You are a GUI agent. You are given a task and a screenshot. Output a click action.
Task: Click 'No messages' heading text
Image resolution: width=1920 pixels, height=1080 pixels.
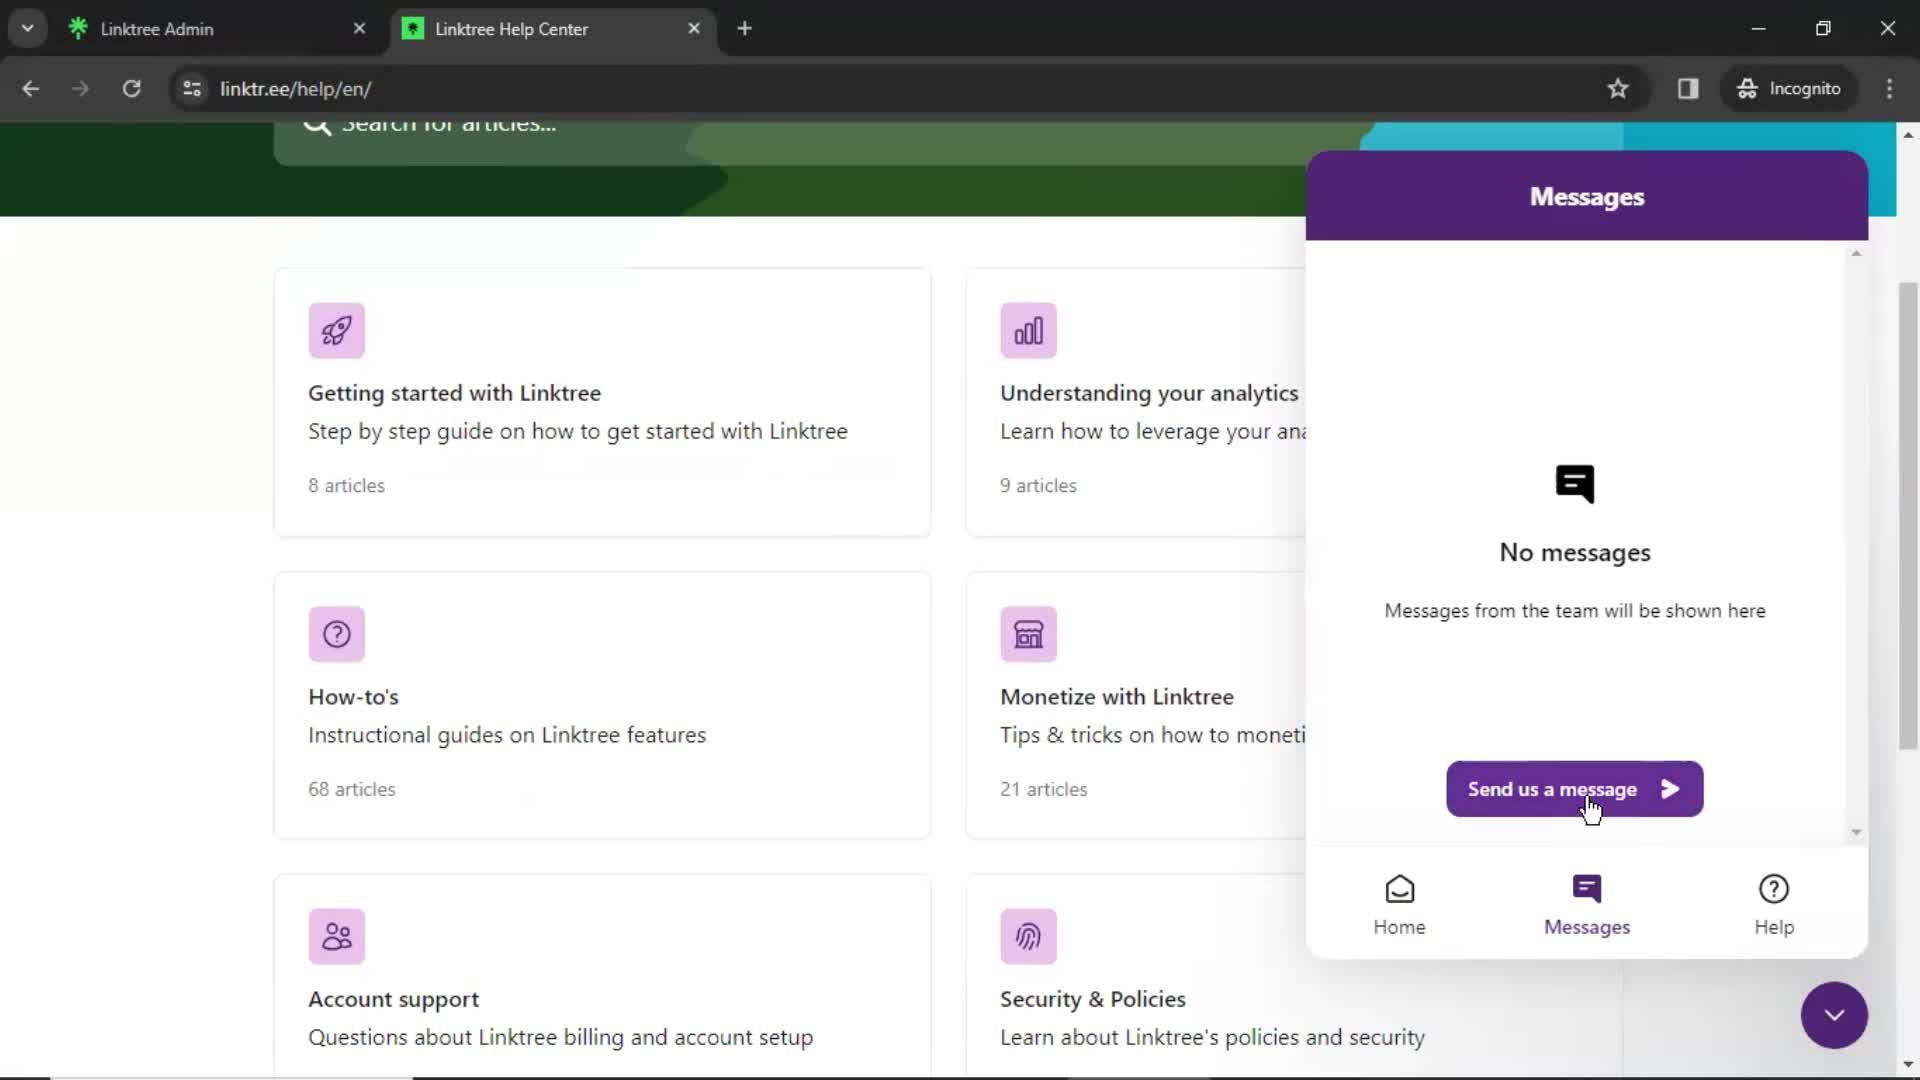click(1575, 552)
